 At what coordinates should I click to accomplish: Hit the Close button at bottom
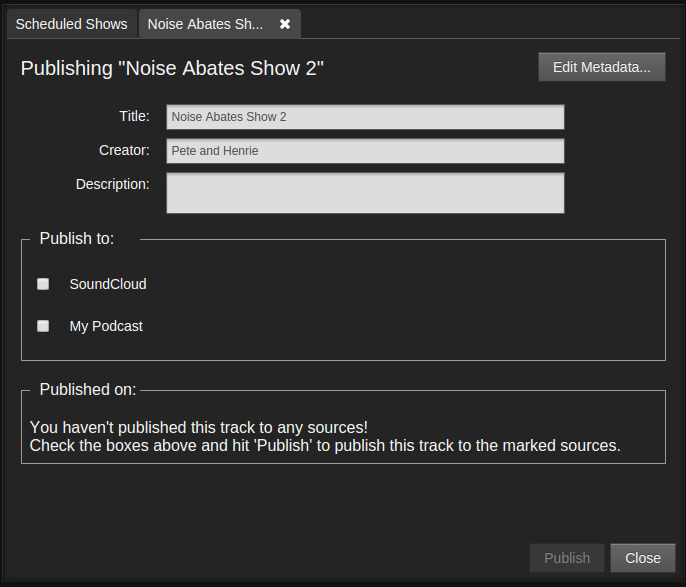642,558
